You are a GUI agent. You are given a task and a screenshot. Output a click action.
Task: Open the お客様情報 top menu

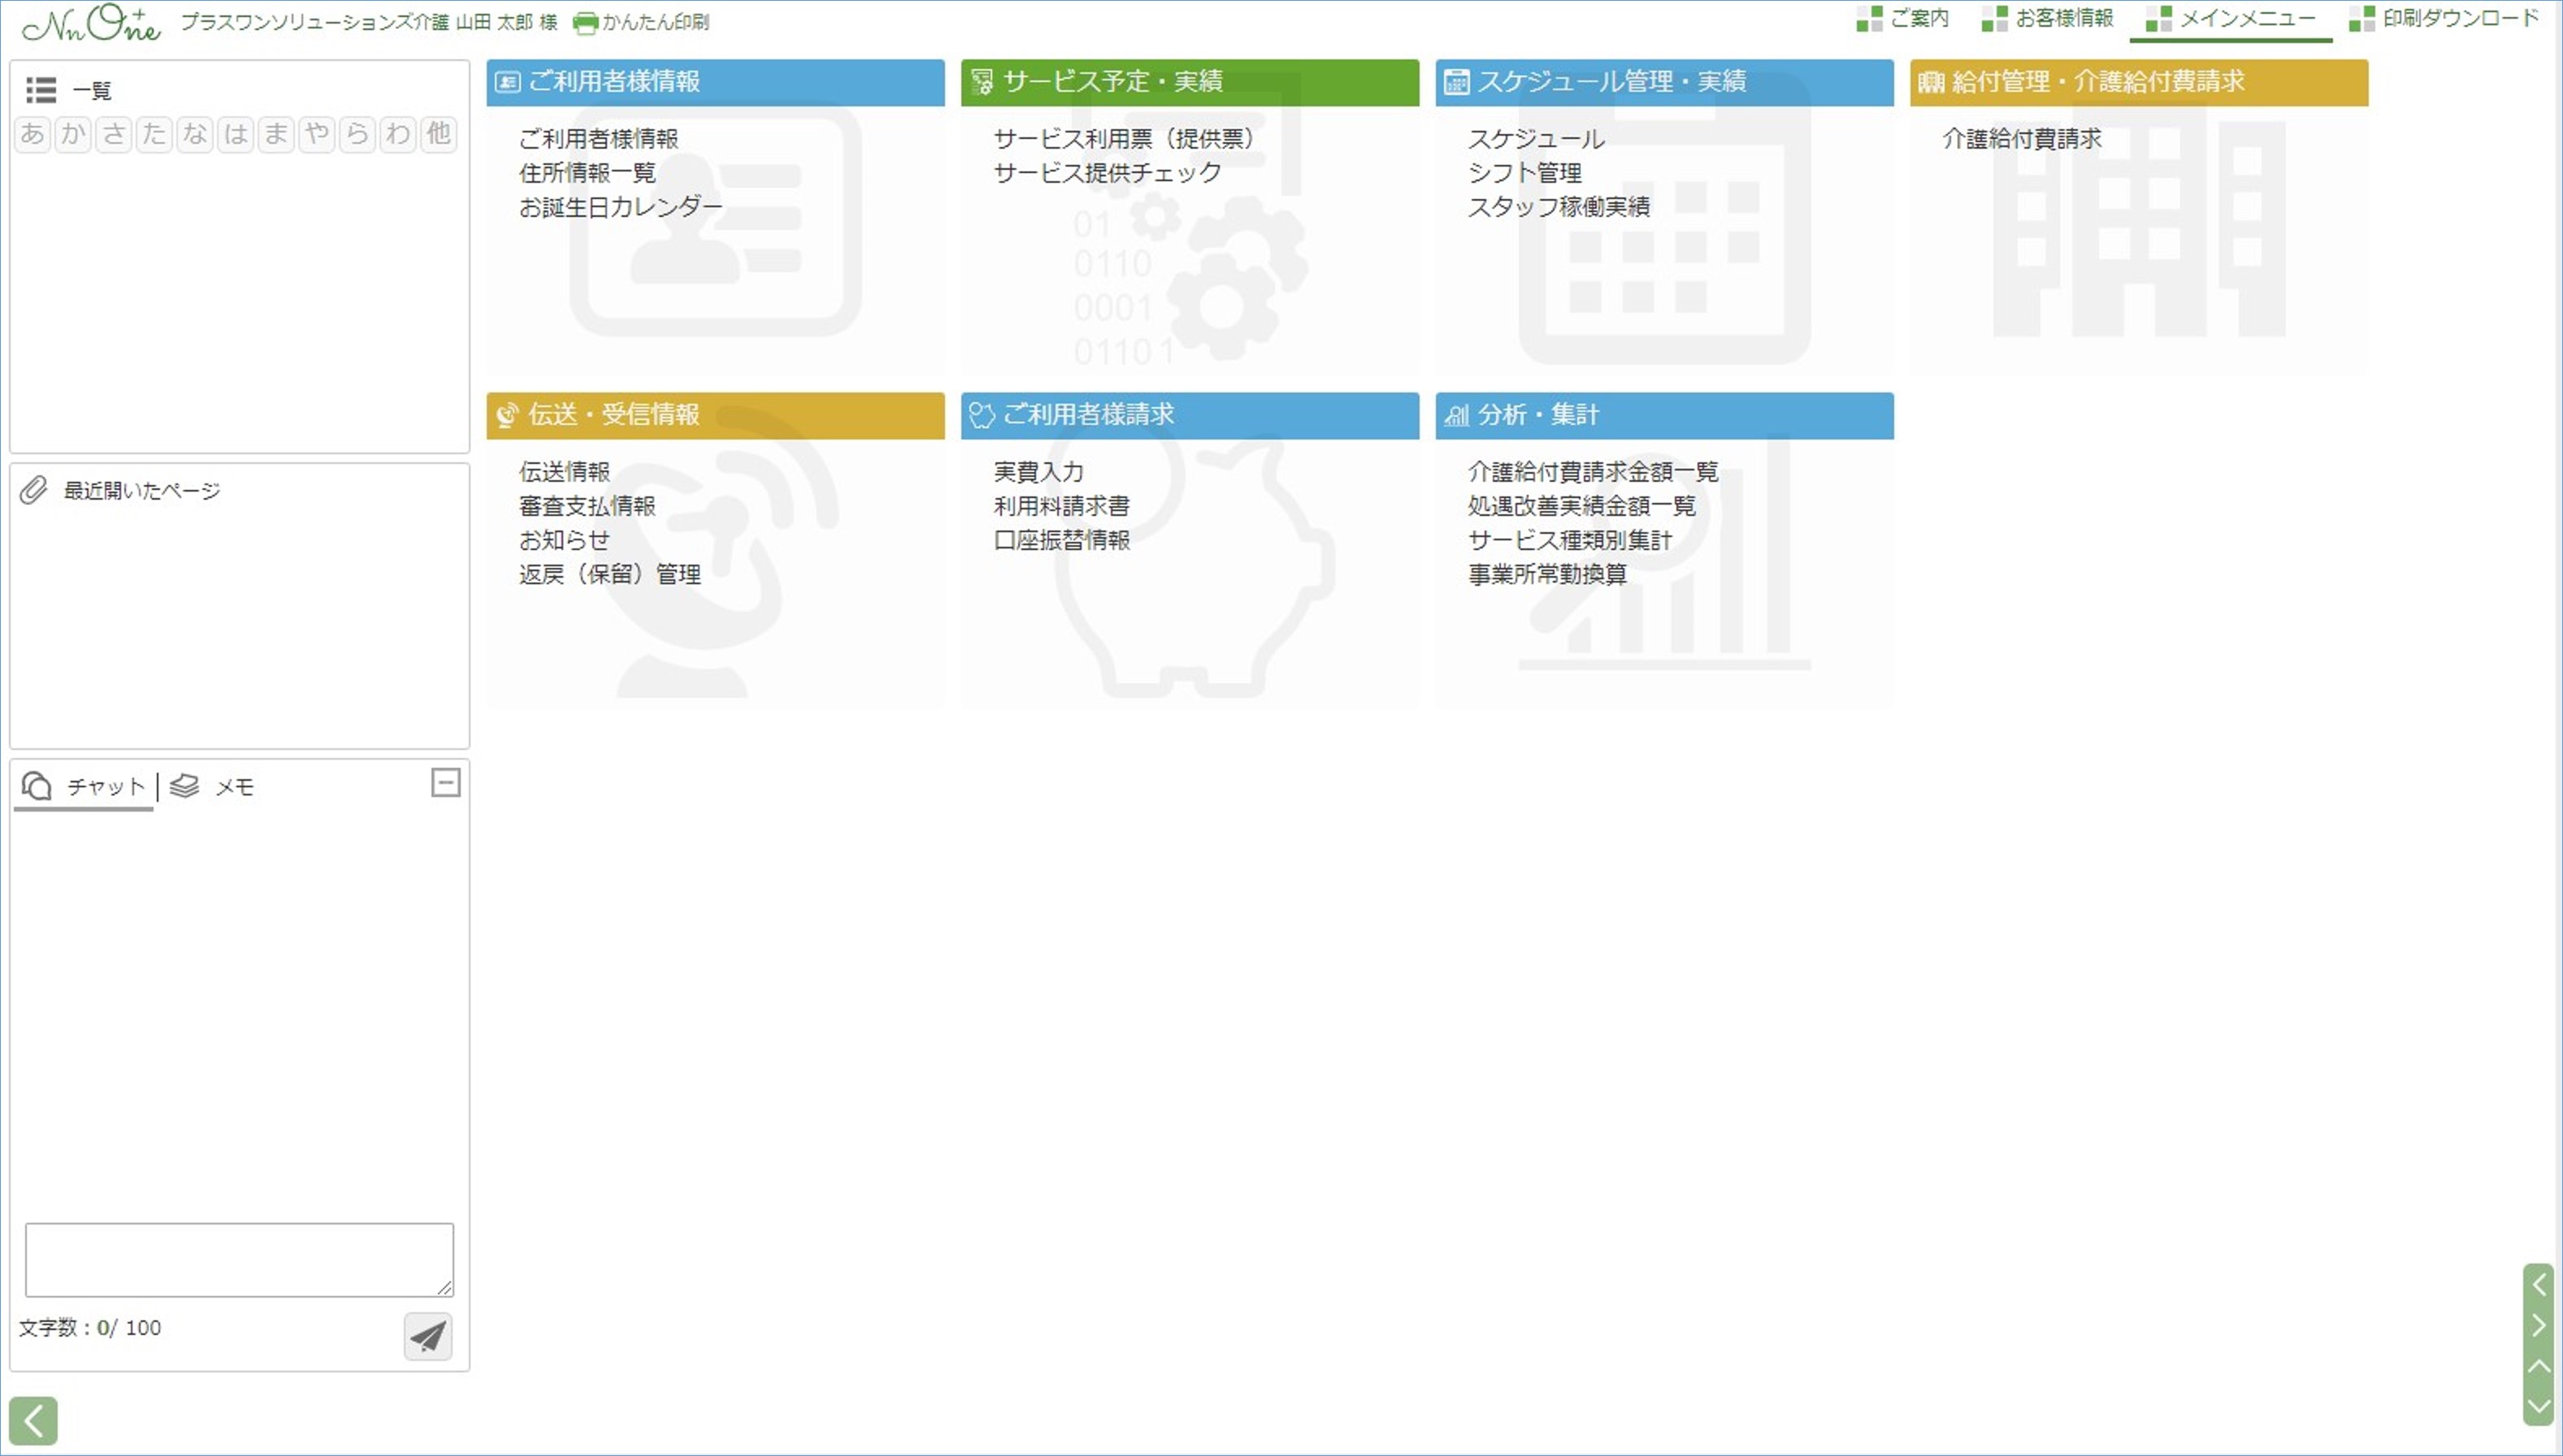pyautogui.click(x=2063, y=18)
